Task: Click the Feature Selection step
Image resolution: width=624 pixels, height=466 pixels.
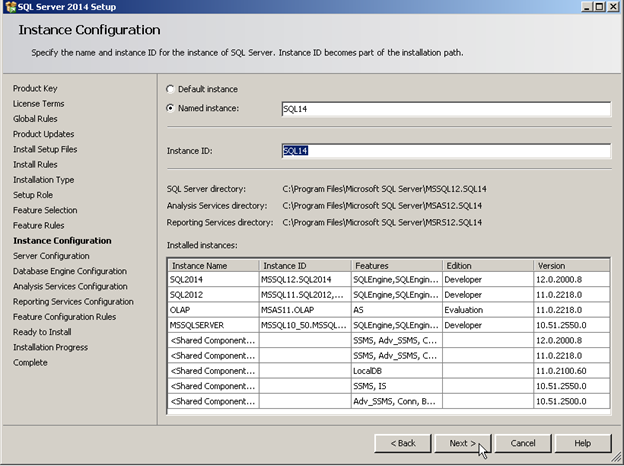Action: [45, 210]
